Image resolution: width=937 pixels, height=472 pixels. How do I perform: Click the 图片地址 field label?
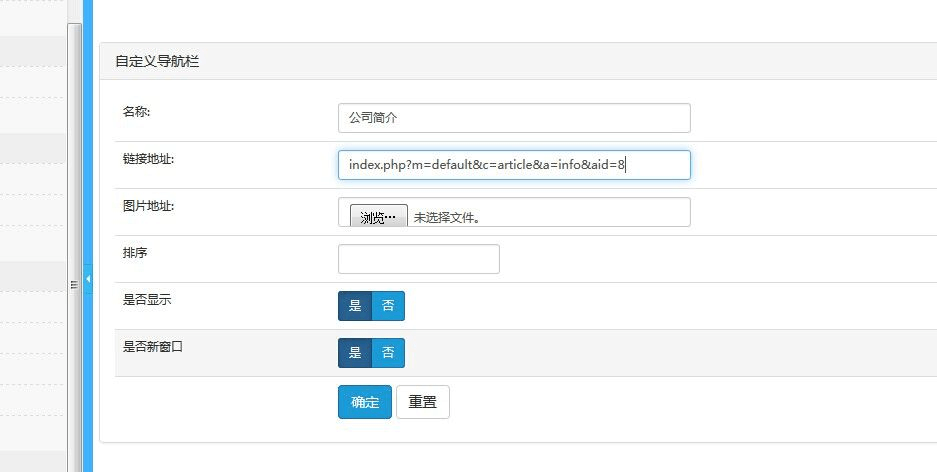(x=149, y=206)
